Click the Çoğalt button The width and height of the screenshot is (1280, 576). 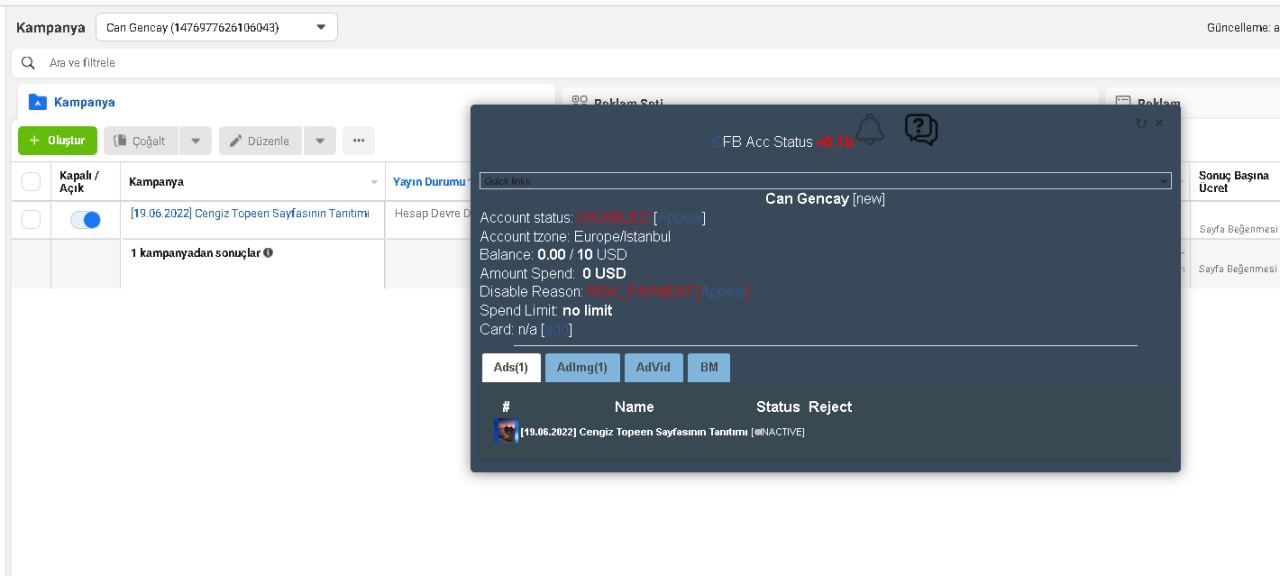142,141
